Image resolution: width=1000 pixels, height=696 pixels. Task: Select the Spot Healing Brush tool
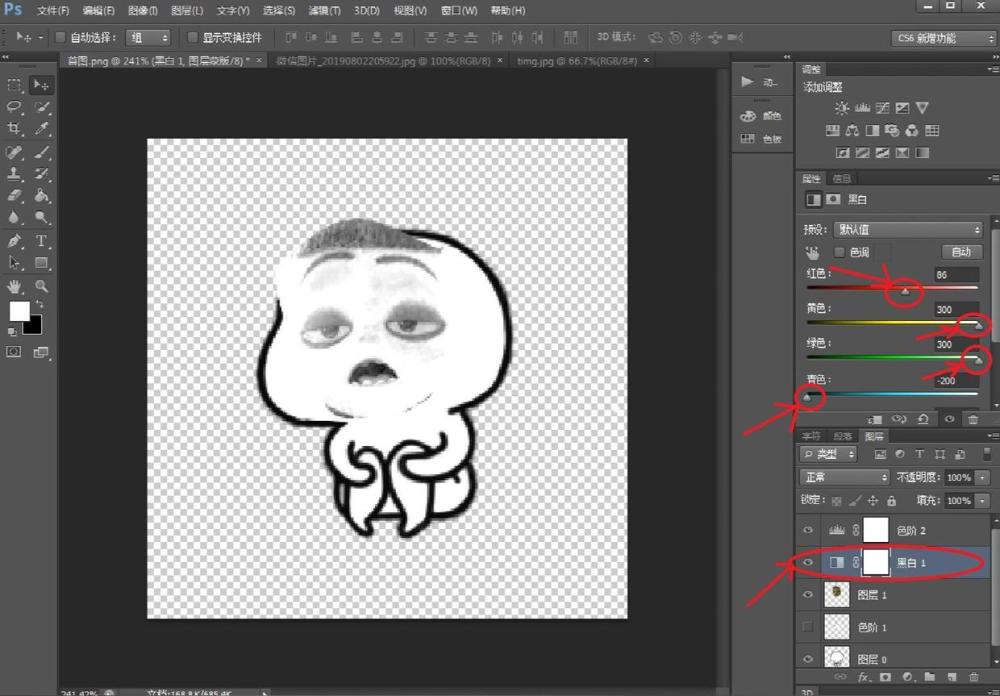(14, 152)
